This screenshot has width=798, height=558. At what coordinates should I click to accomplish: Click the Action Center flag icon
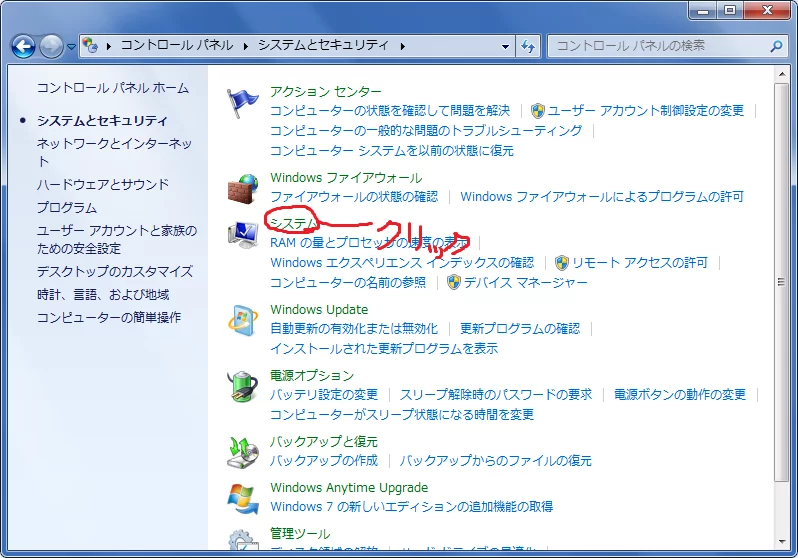pyautogui.click(x=243, y=102)
